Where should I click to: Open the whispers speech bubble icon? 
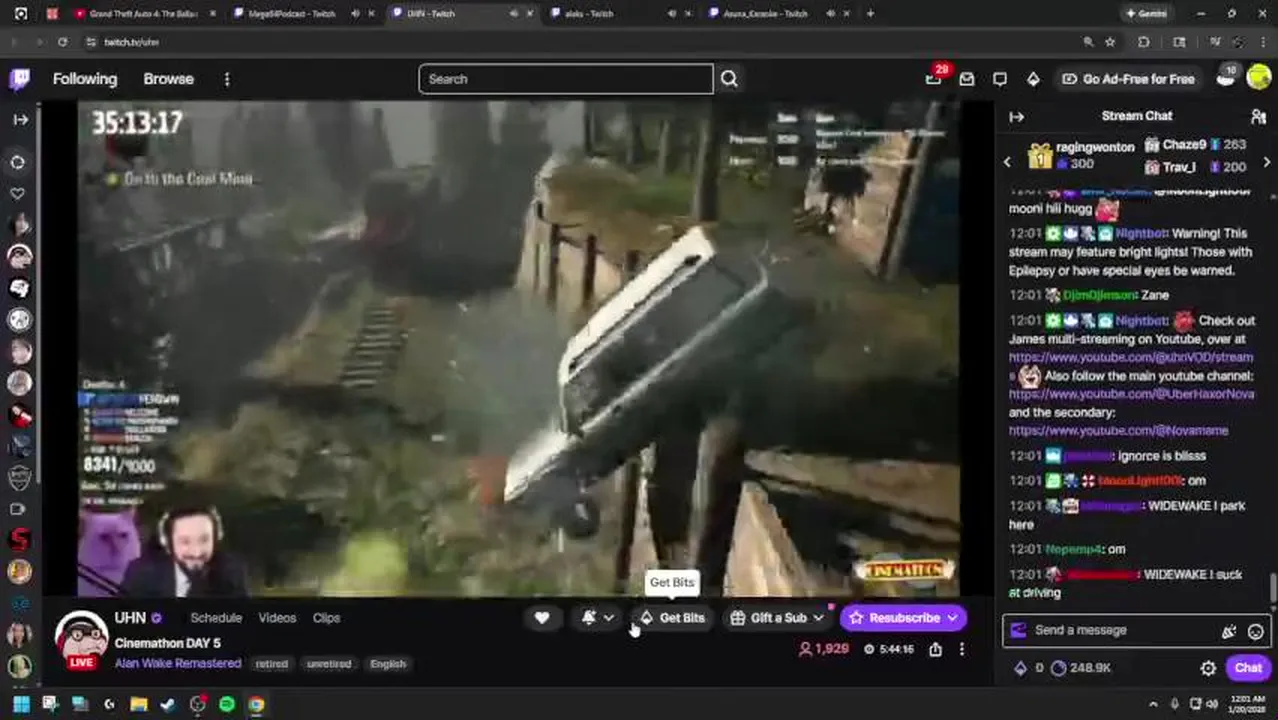(1000, 79)
